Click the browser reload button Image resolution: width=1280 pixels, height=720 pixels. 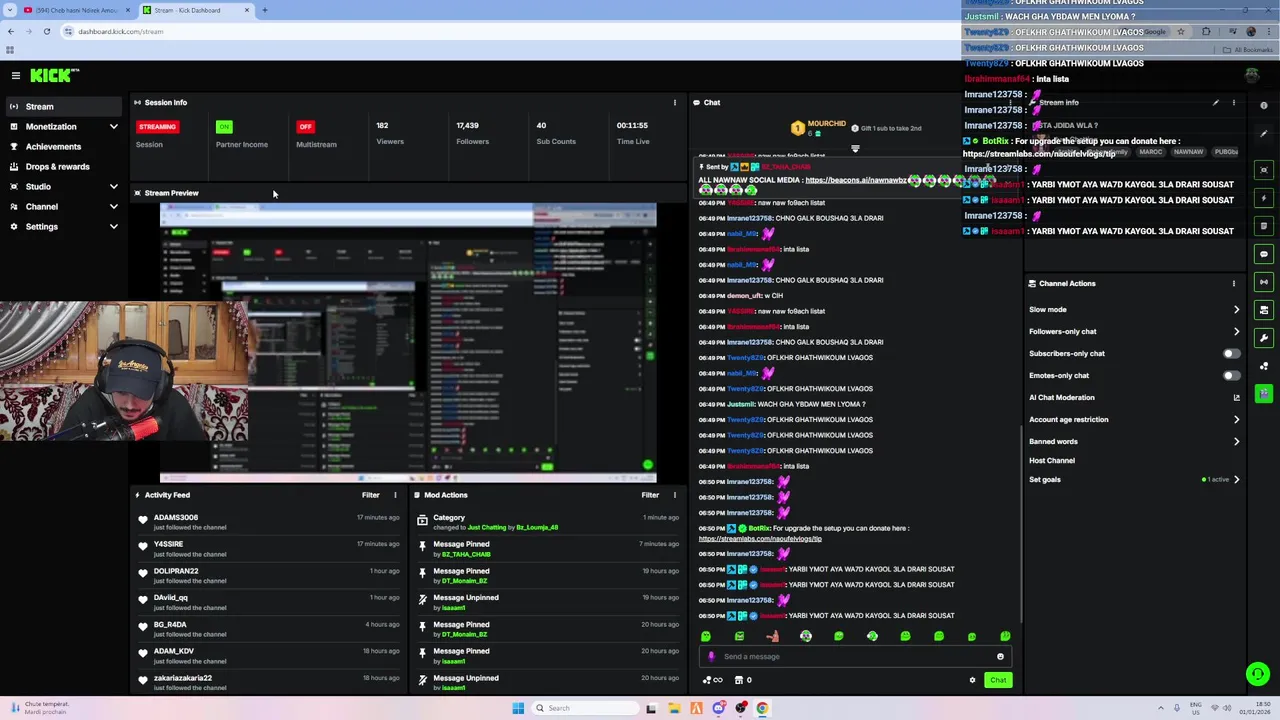tap(46, 31)
